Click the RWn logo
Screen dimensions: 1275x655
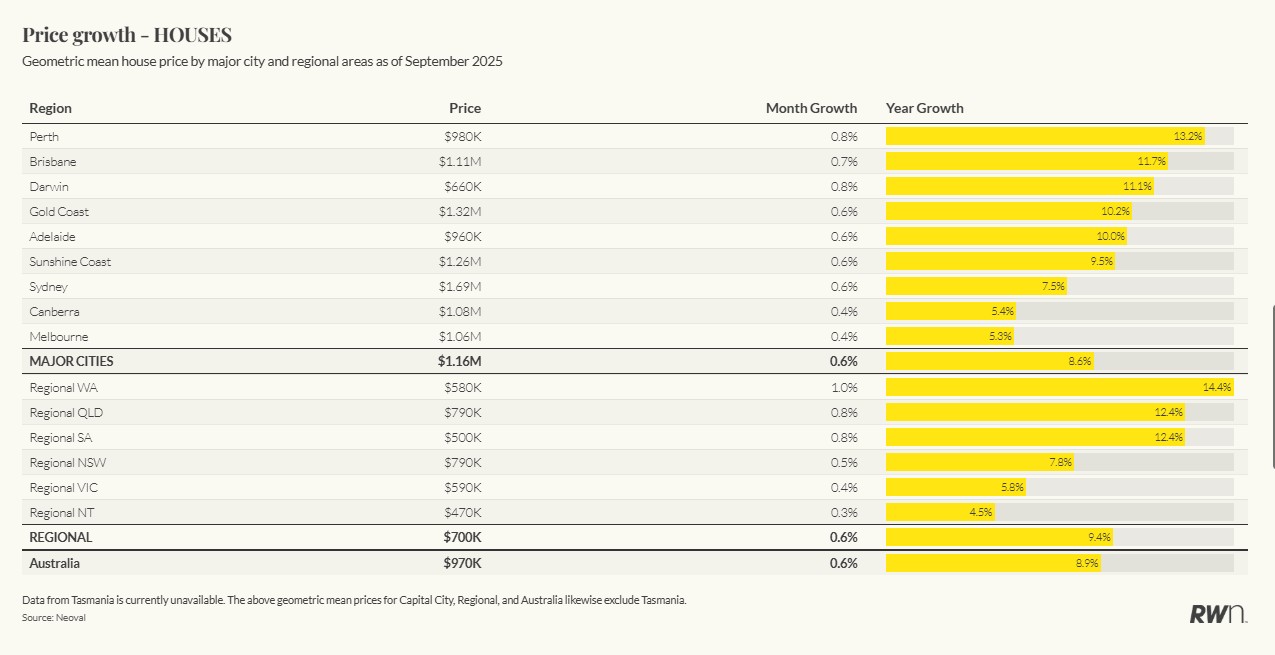pyautogui.click(x=1217, y=614)
